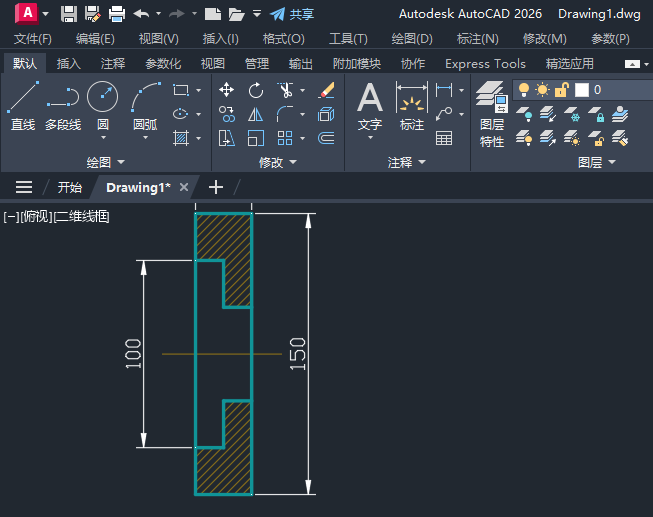This screenshot has width=653, height=517.
Task: Click the Open folder icon
Action: click(x=237, y=14)
